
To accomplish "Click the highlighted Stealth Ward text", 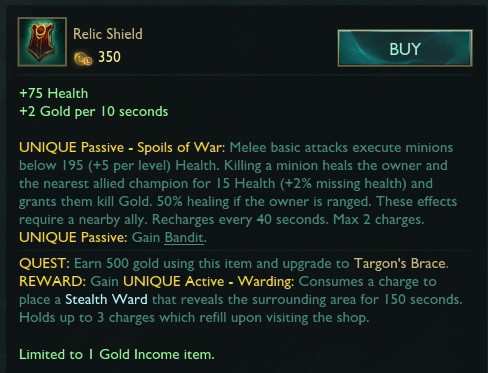I will [106, 299].
